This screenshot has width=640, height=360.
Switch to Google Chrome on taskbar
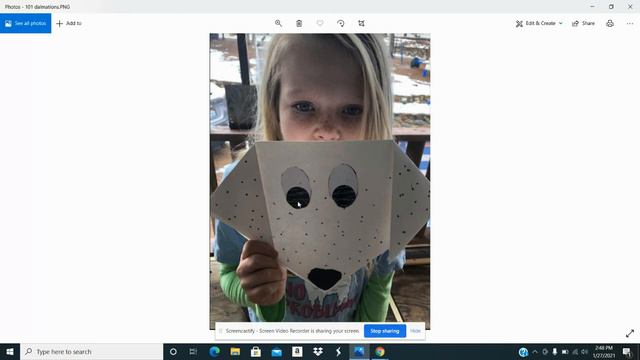click(380, 351)
